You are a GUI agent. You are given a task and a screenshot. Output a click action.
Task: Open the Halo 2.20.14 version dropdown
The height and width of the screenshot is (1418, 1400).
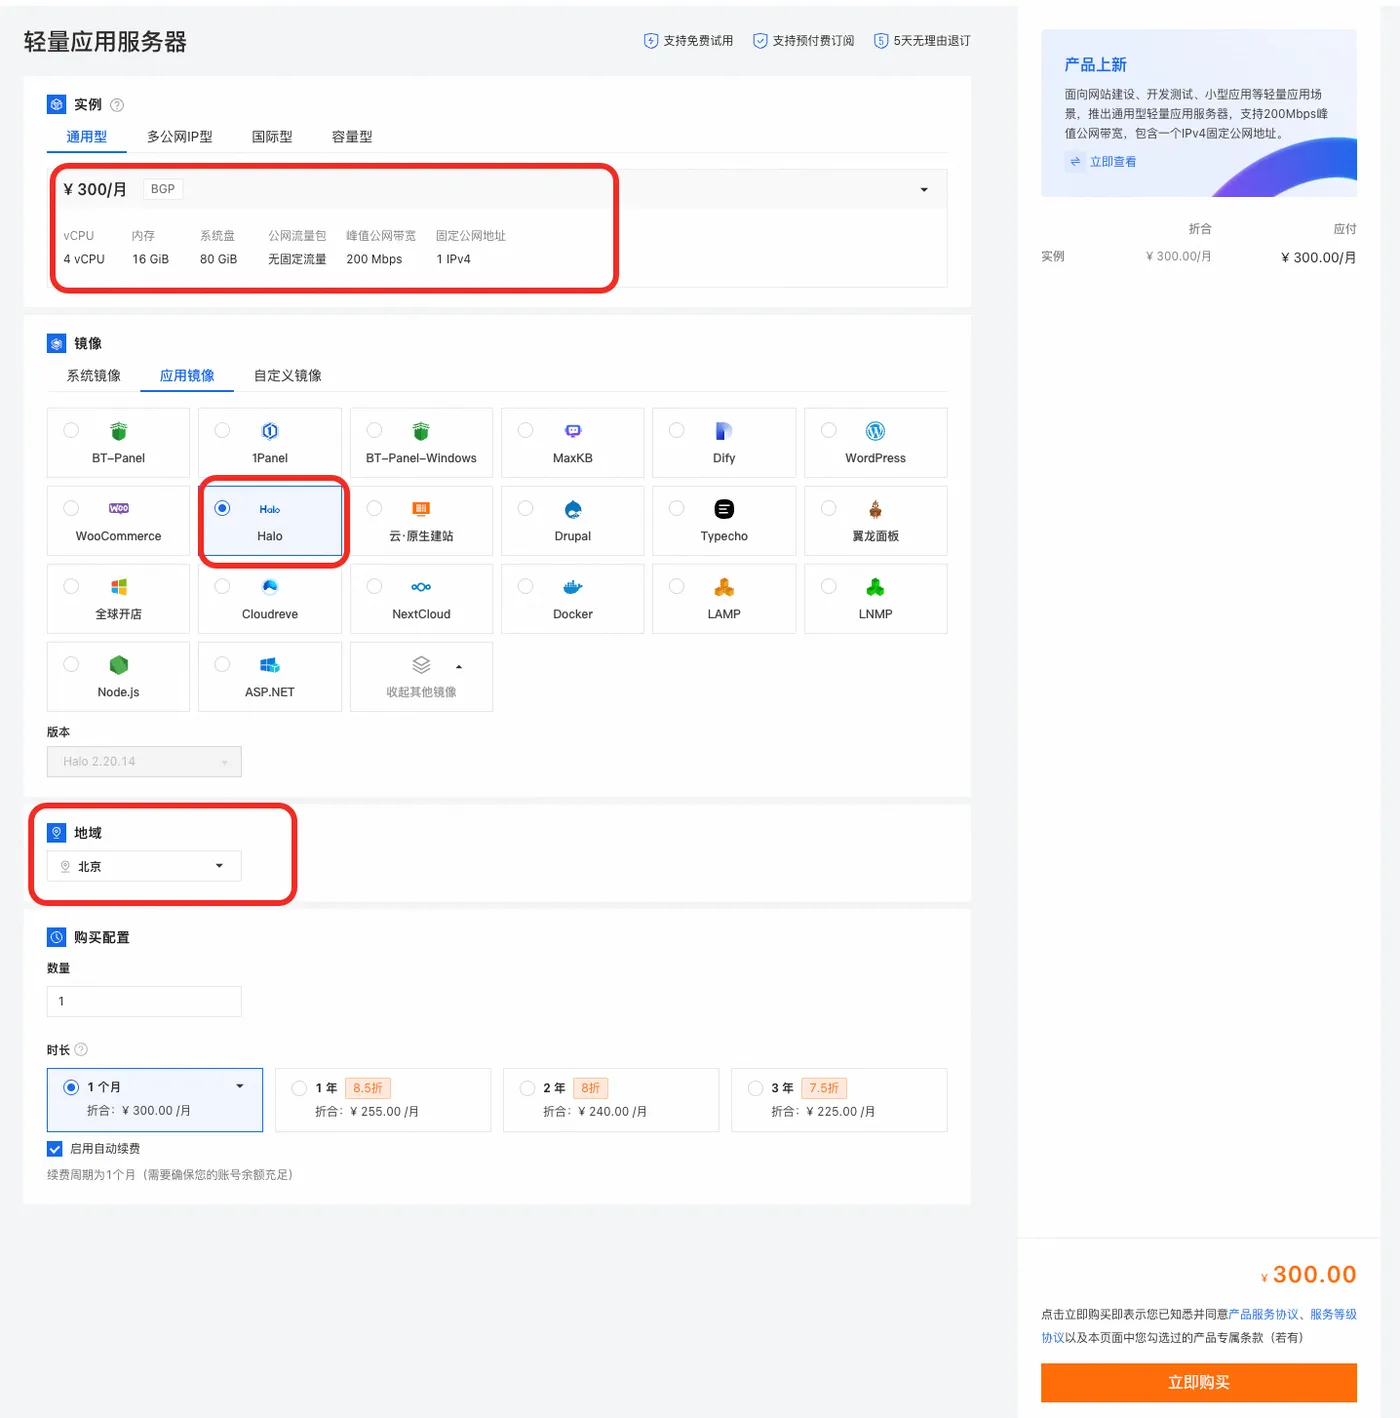tap(144, 762)
